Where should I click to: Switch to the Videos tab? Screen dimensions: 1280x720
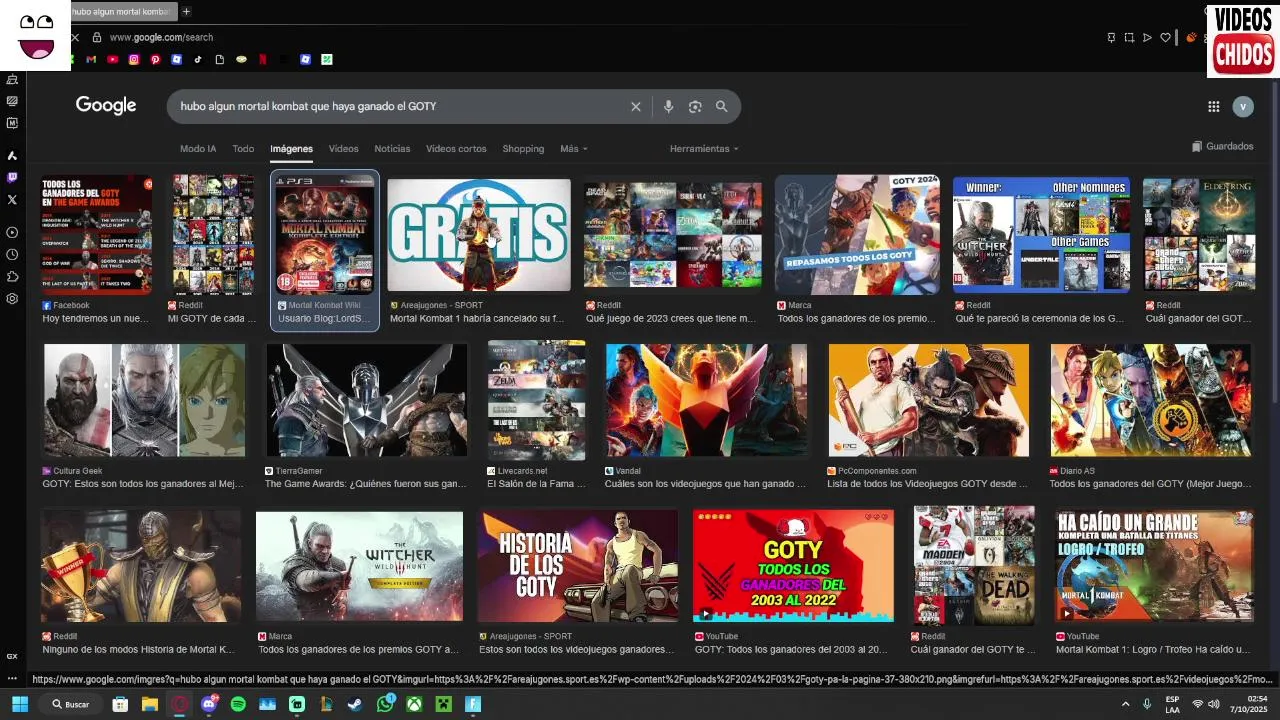coord(343,148)
